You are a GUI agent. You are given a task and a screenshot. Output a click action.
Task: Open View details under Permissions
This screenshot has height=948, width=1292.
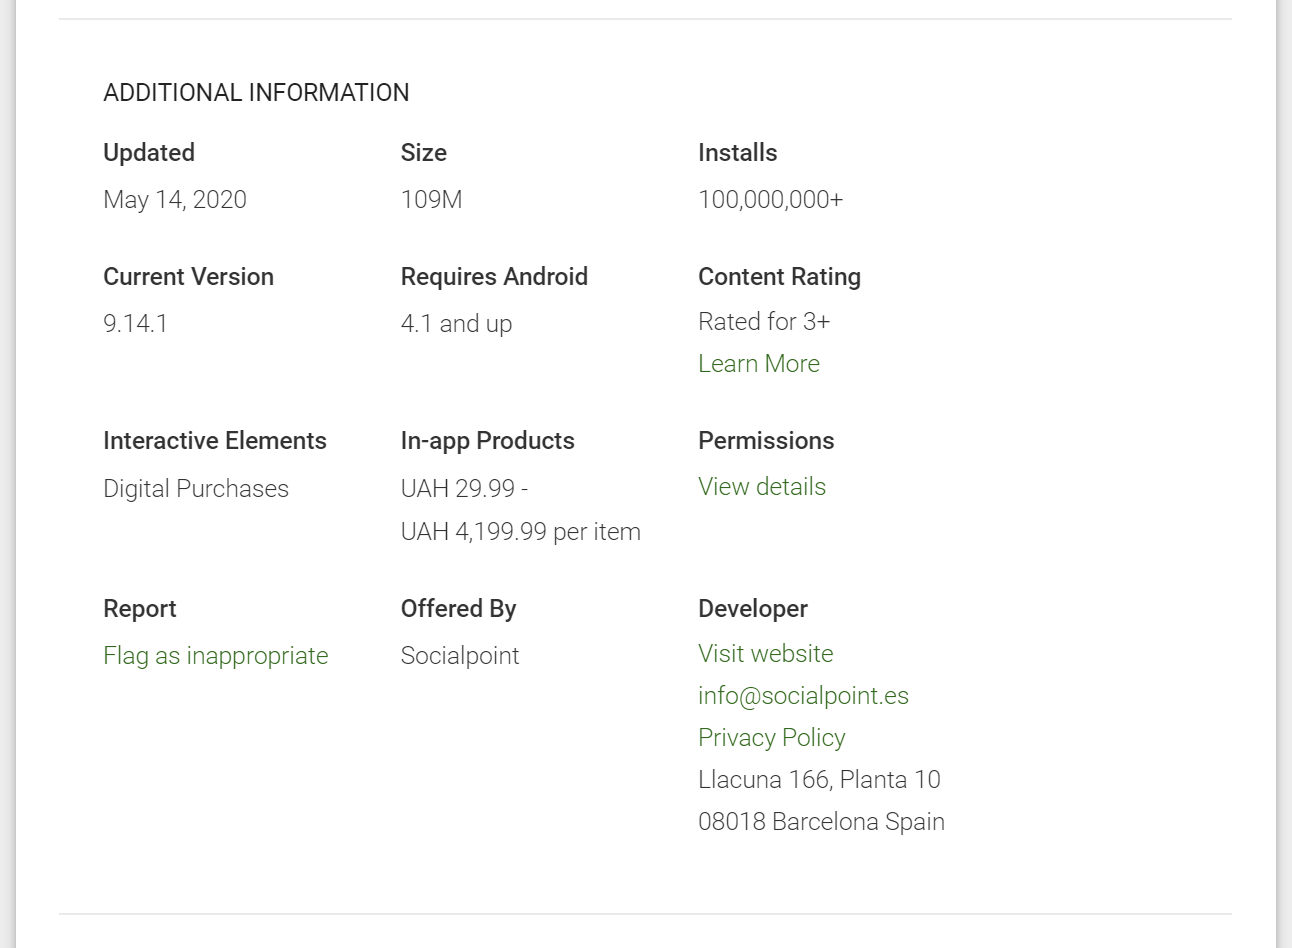761,487
